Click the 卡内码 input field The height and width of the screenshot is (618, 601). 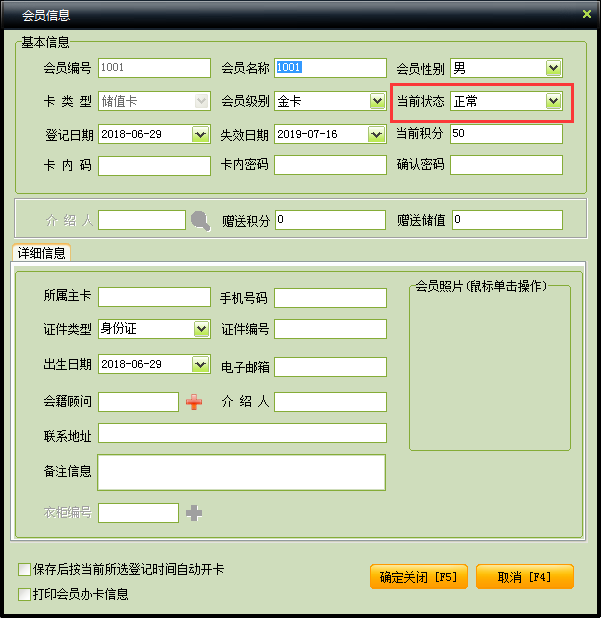(x=154, y=166)
